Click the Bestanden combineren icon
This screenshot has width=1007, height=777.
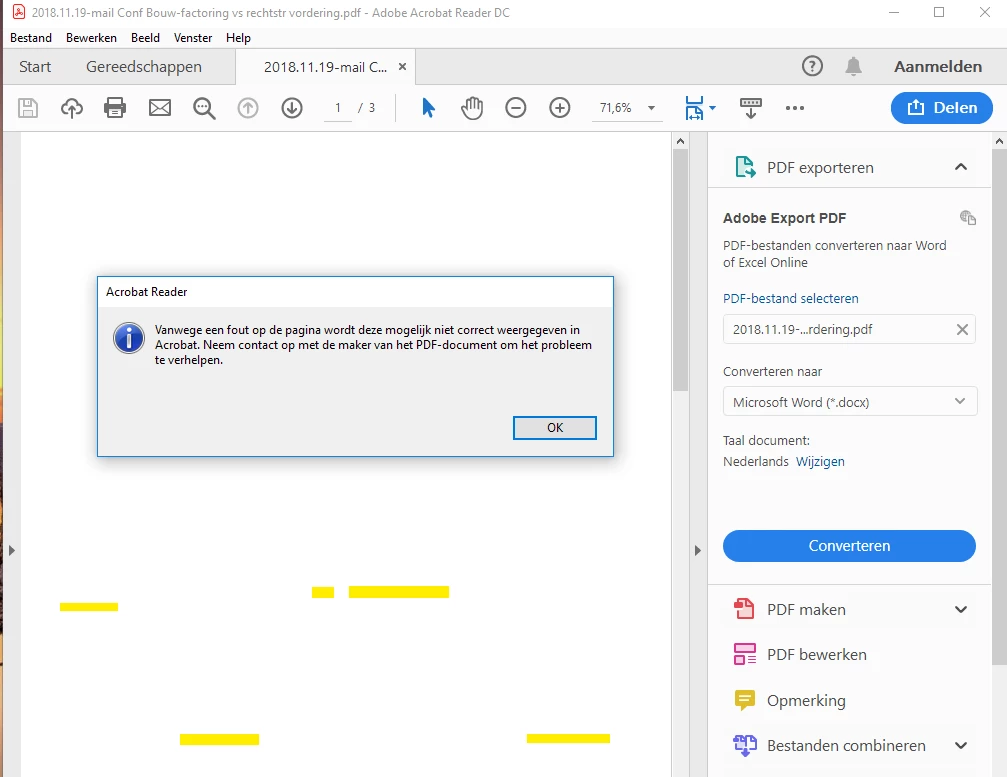(745, 746)
